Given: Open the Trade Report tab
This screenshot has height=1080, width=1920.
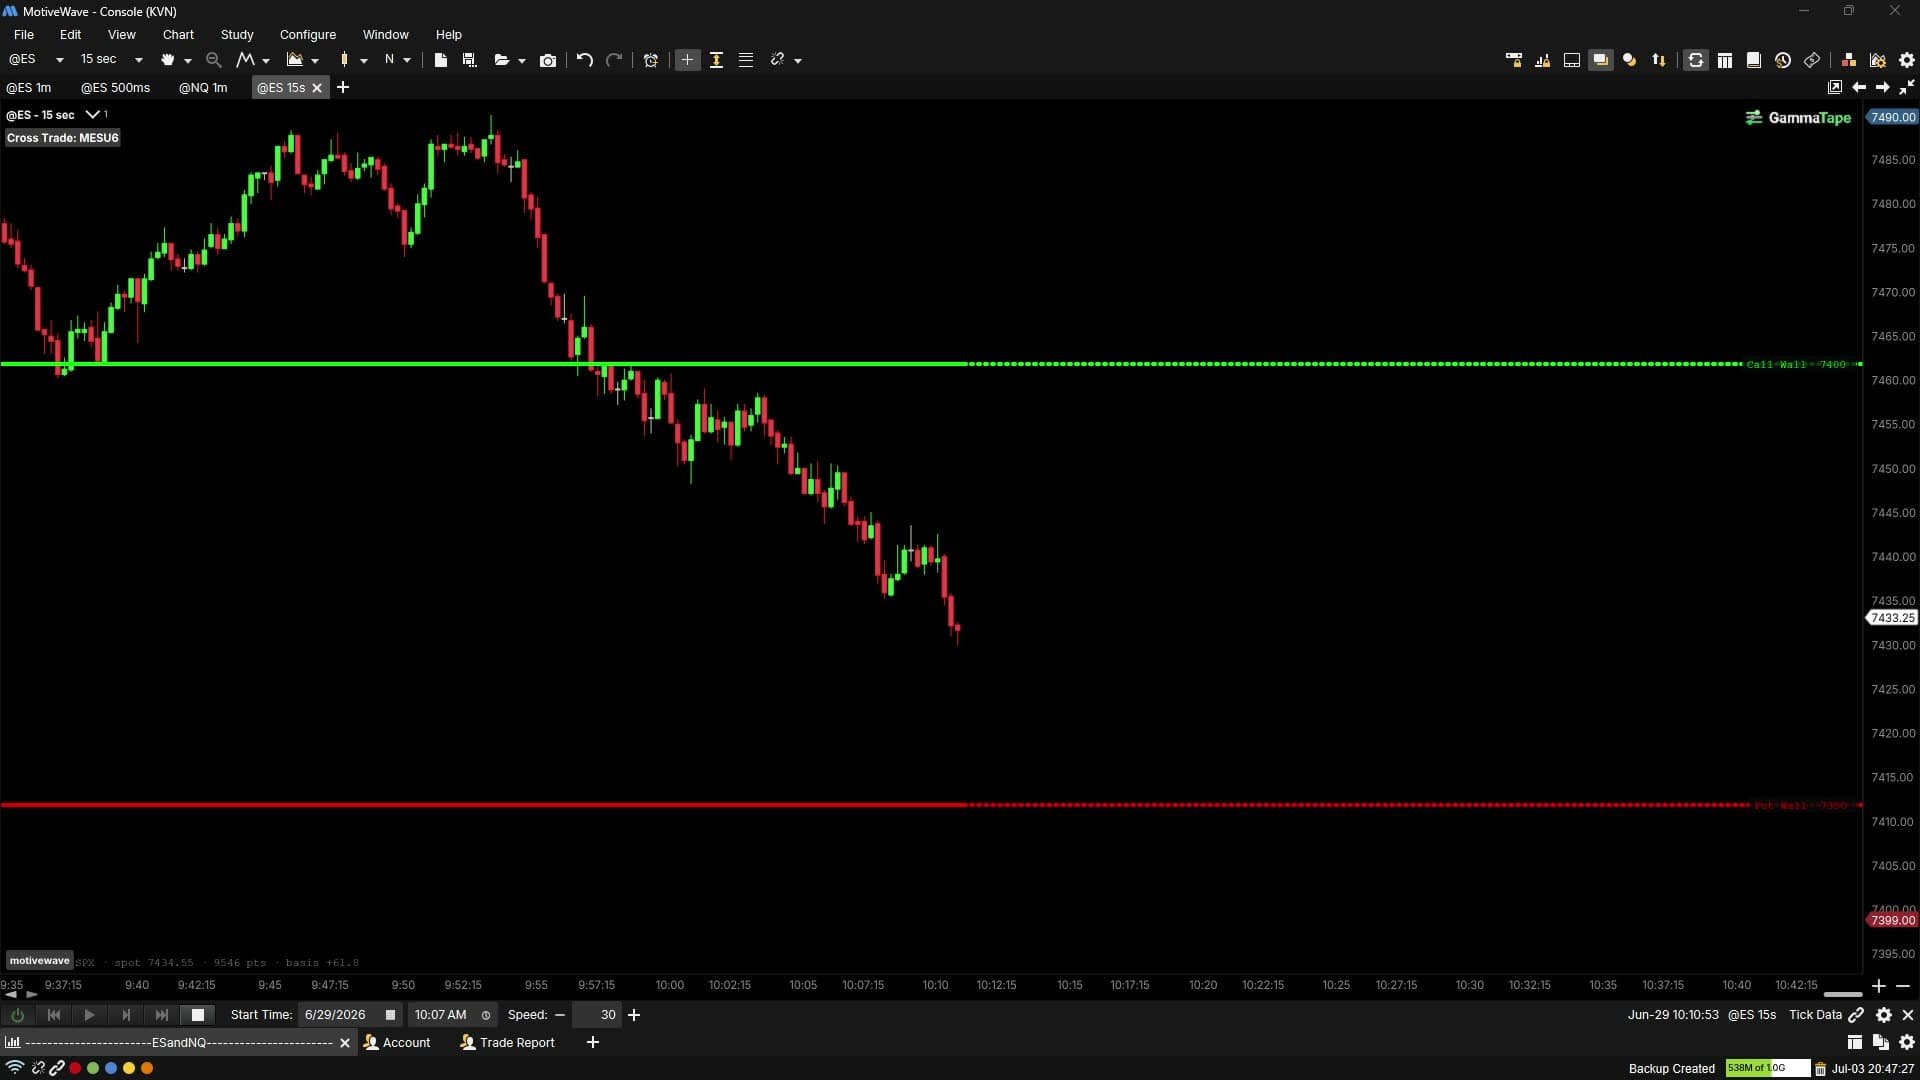Looking at the screenshot, I should click(508, 1043).
